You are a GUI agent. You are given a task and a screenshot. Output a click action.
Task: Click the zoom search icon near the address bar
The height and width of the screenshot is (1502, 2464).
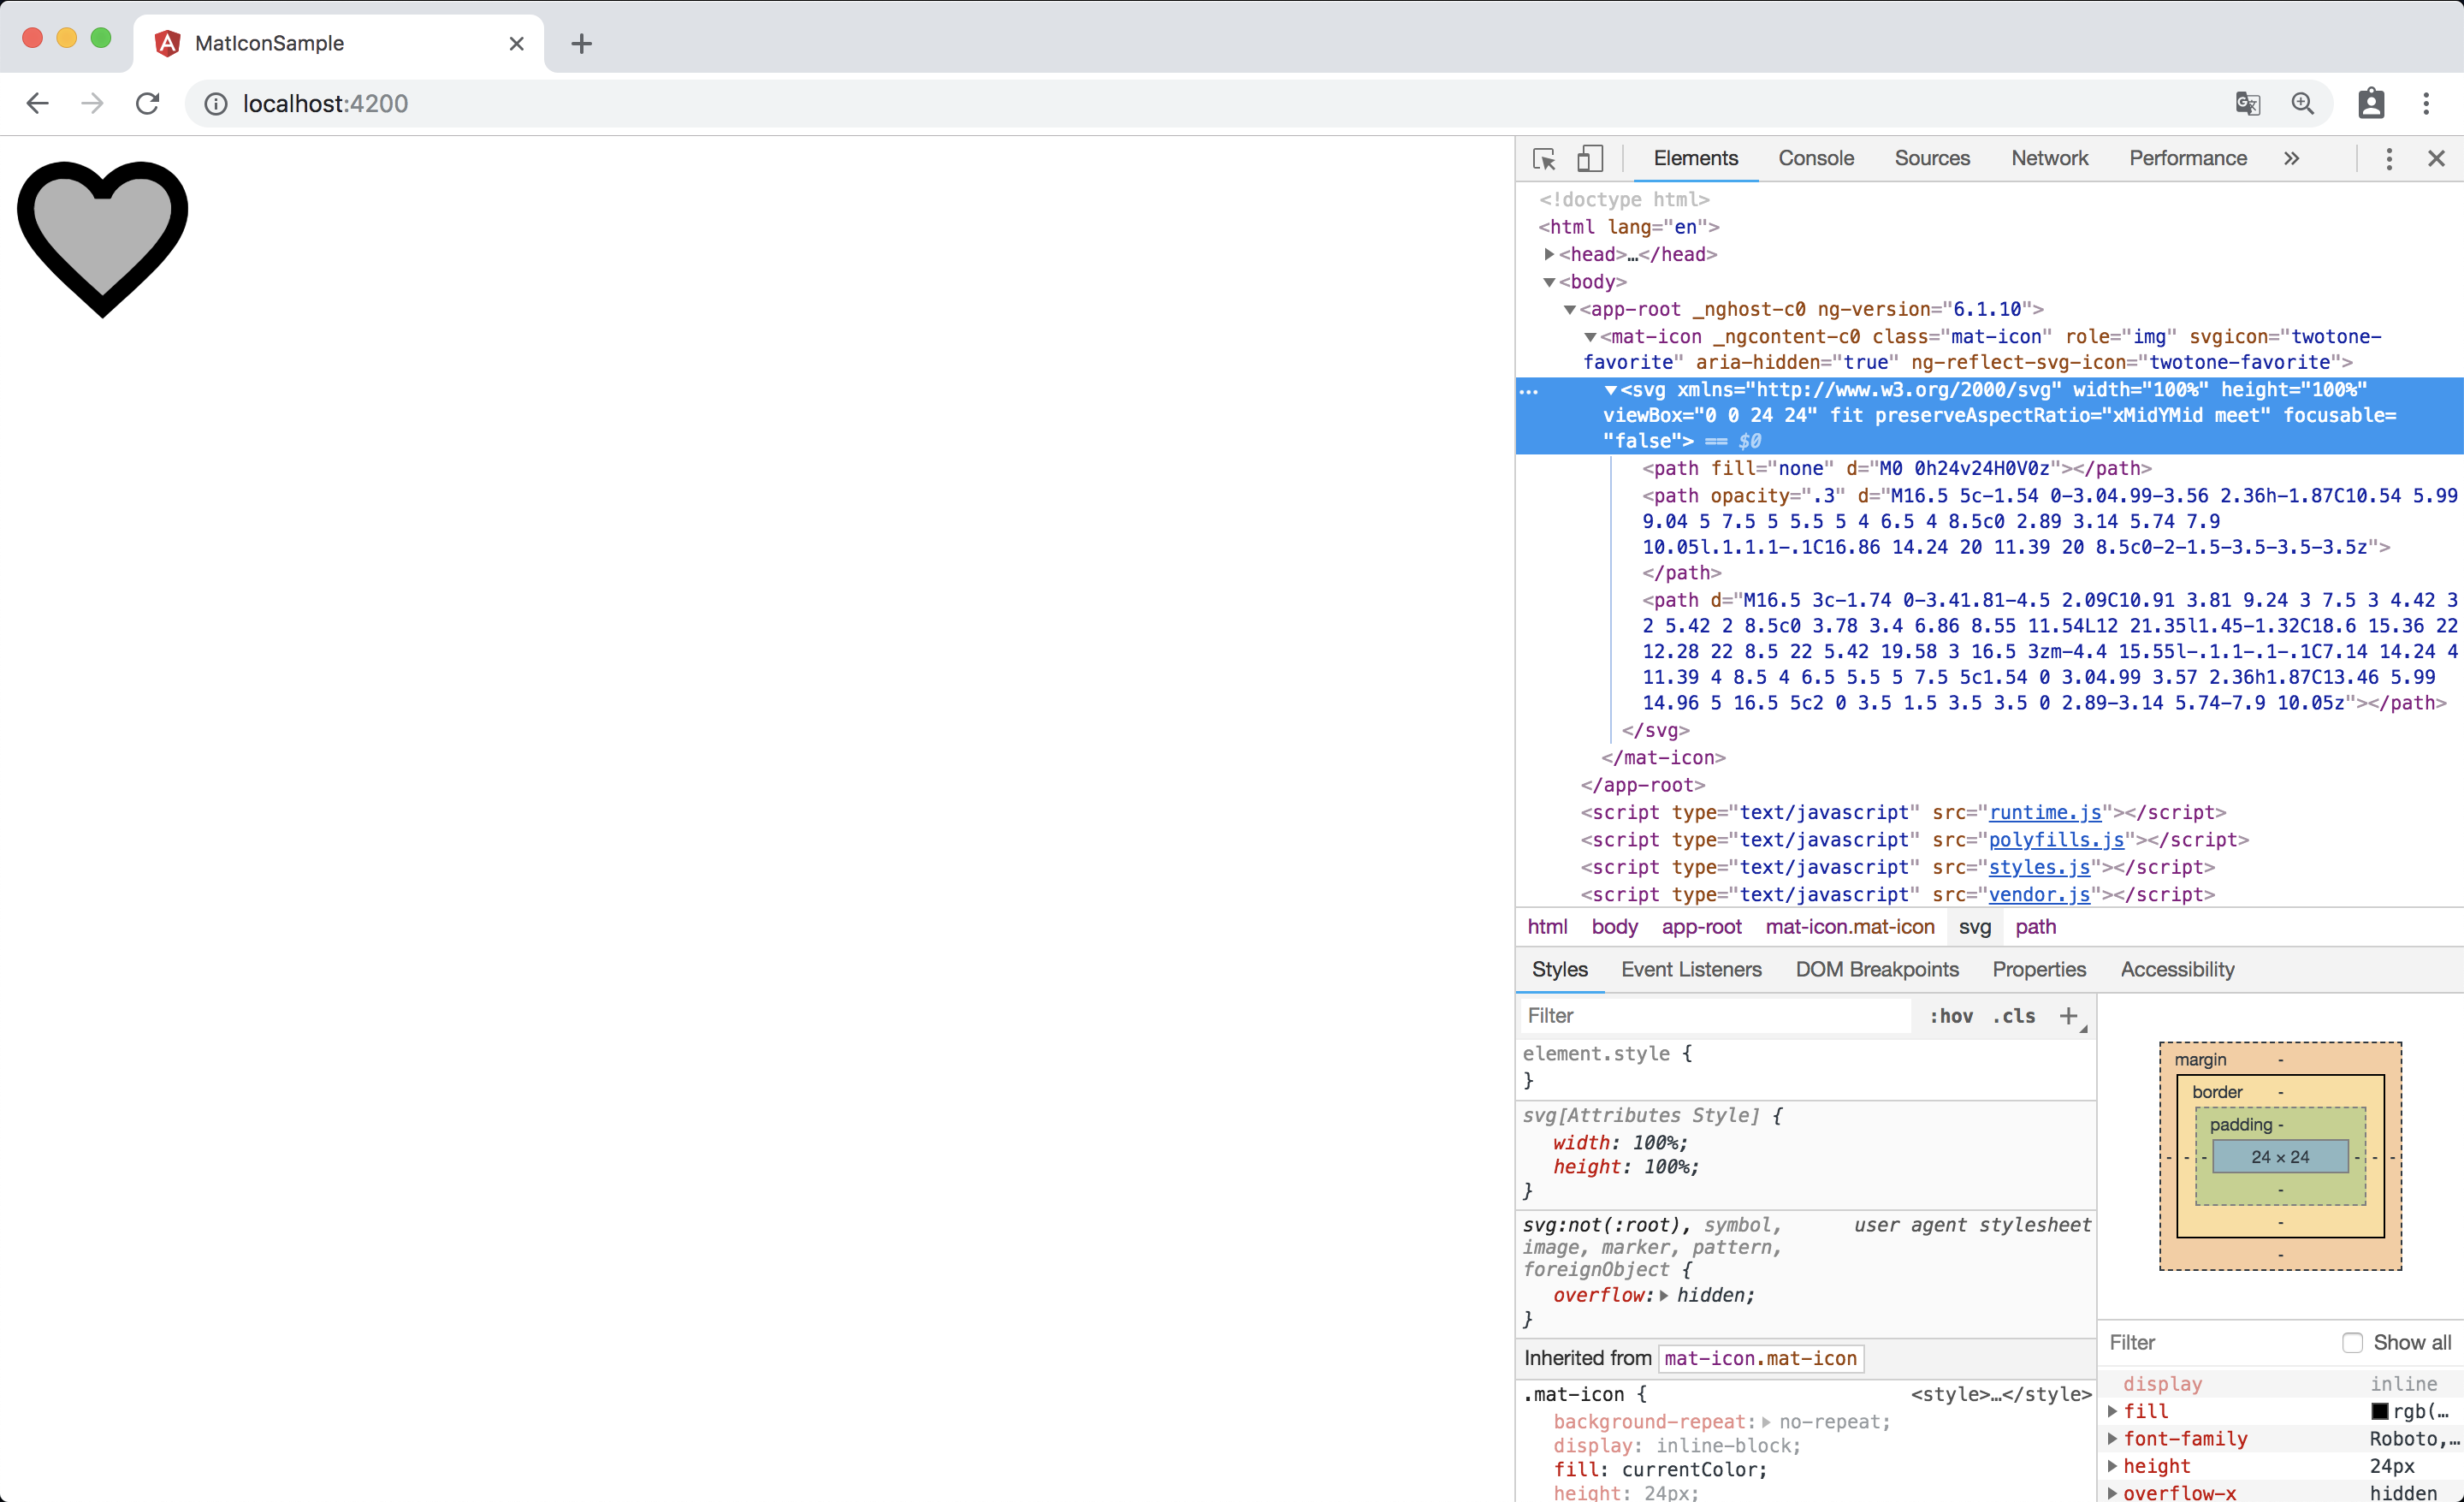coord(2303,103)
